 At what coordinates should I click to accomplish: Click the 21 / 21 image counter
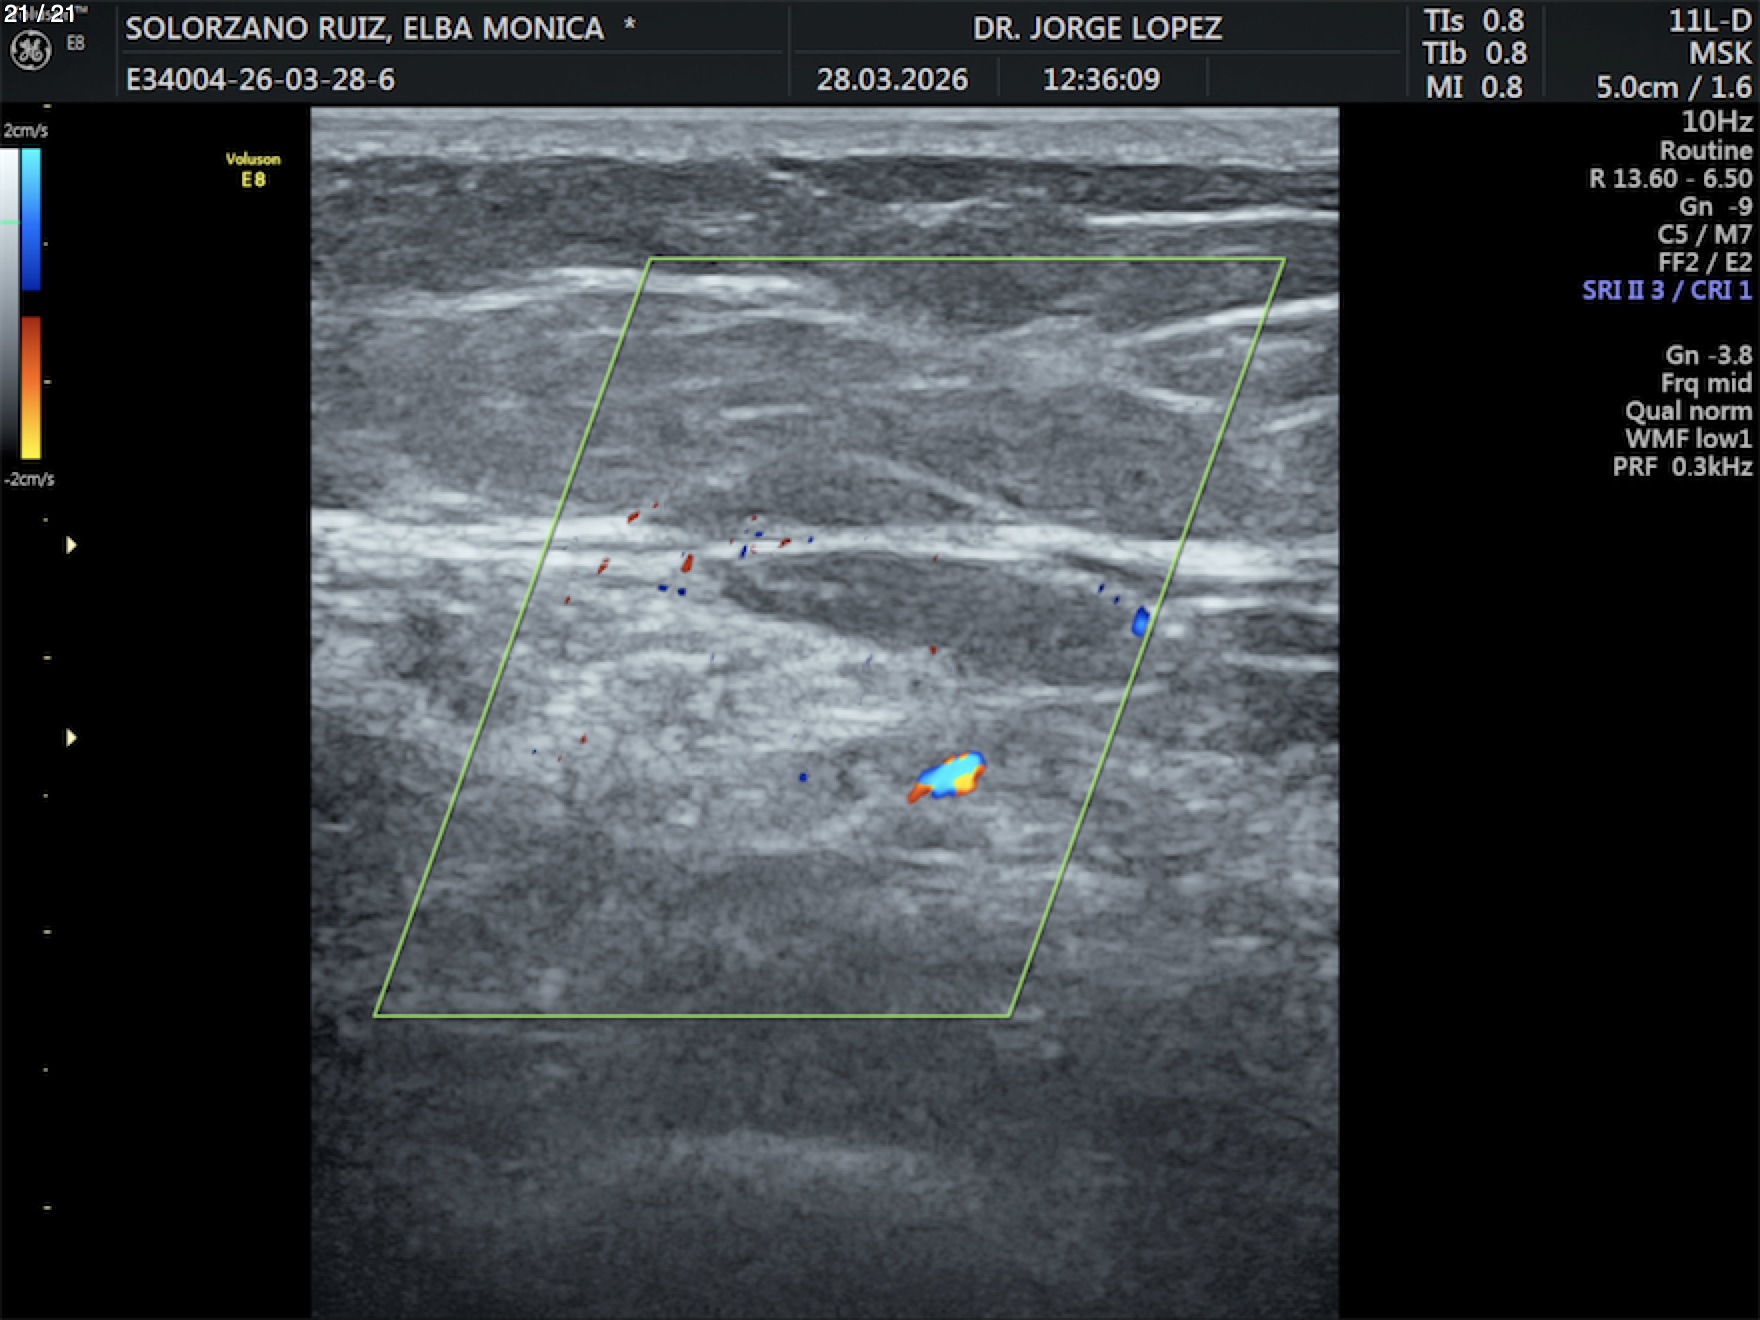point(39,14)
